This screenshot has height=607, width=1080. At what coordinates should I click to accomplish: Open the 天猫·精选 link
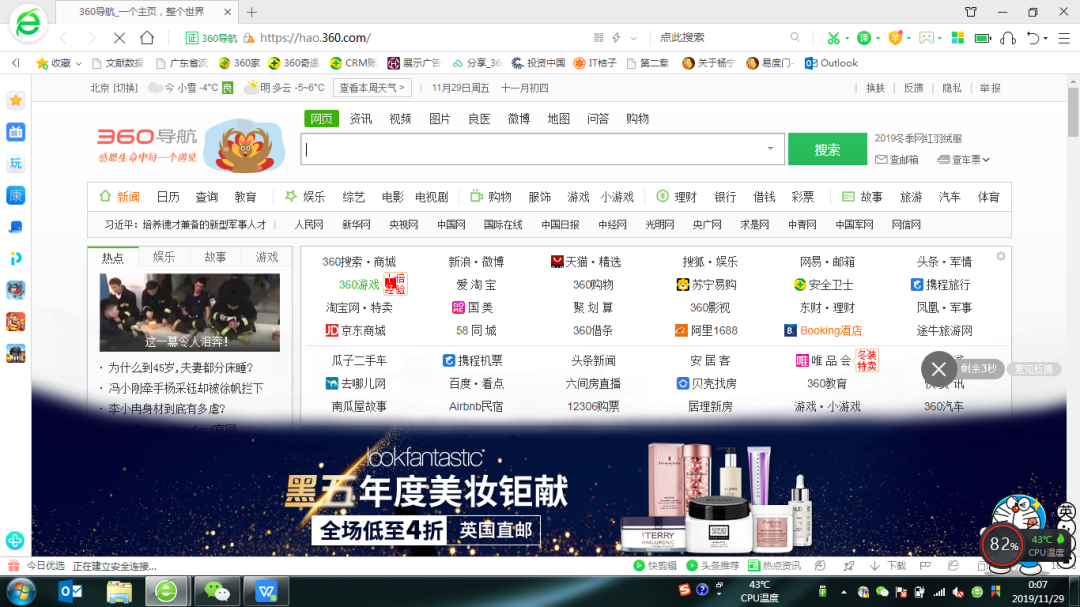586,262
